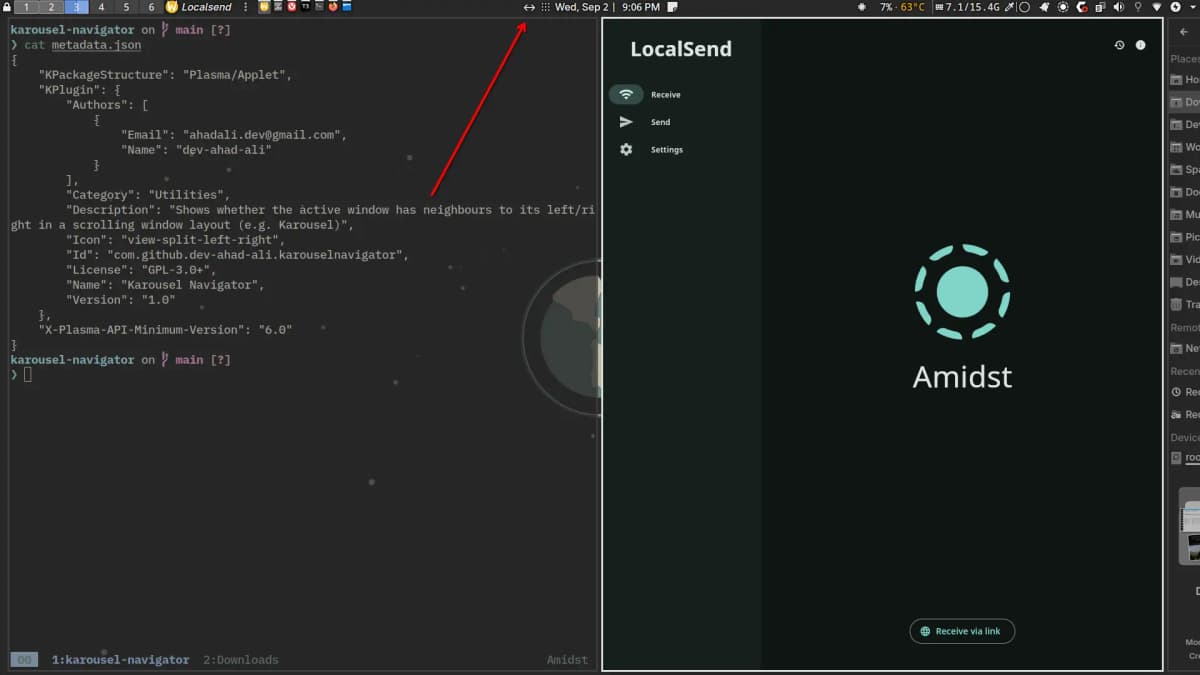This screenshot has width=1200, height=675.
Task: Click the Localsend window title in panel
Action: (x=206, y=7)
